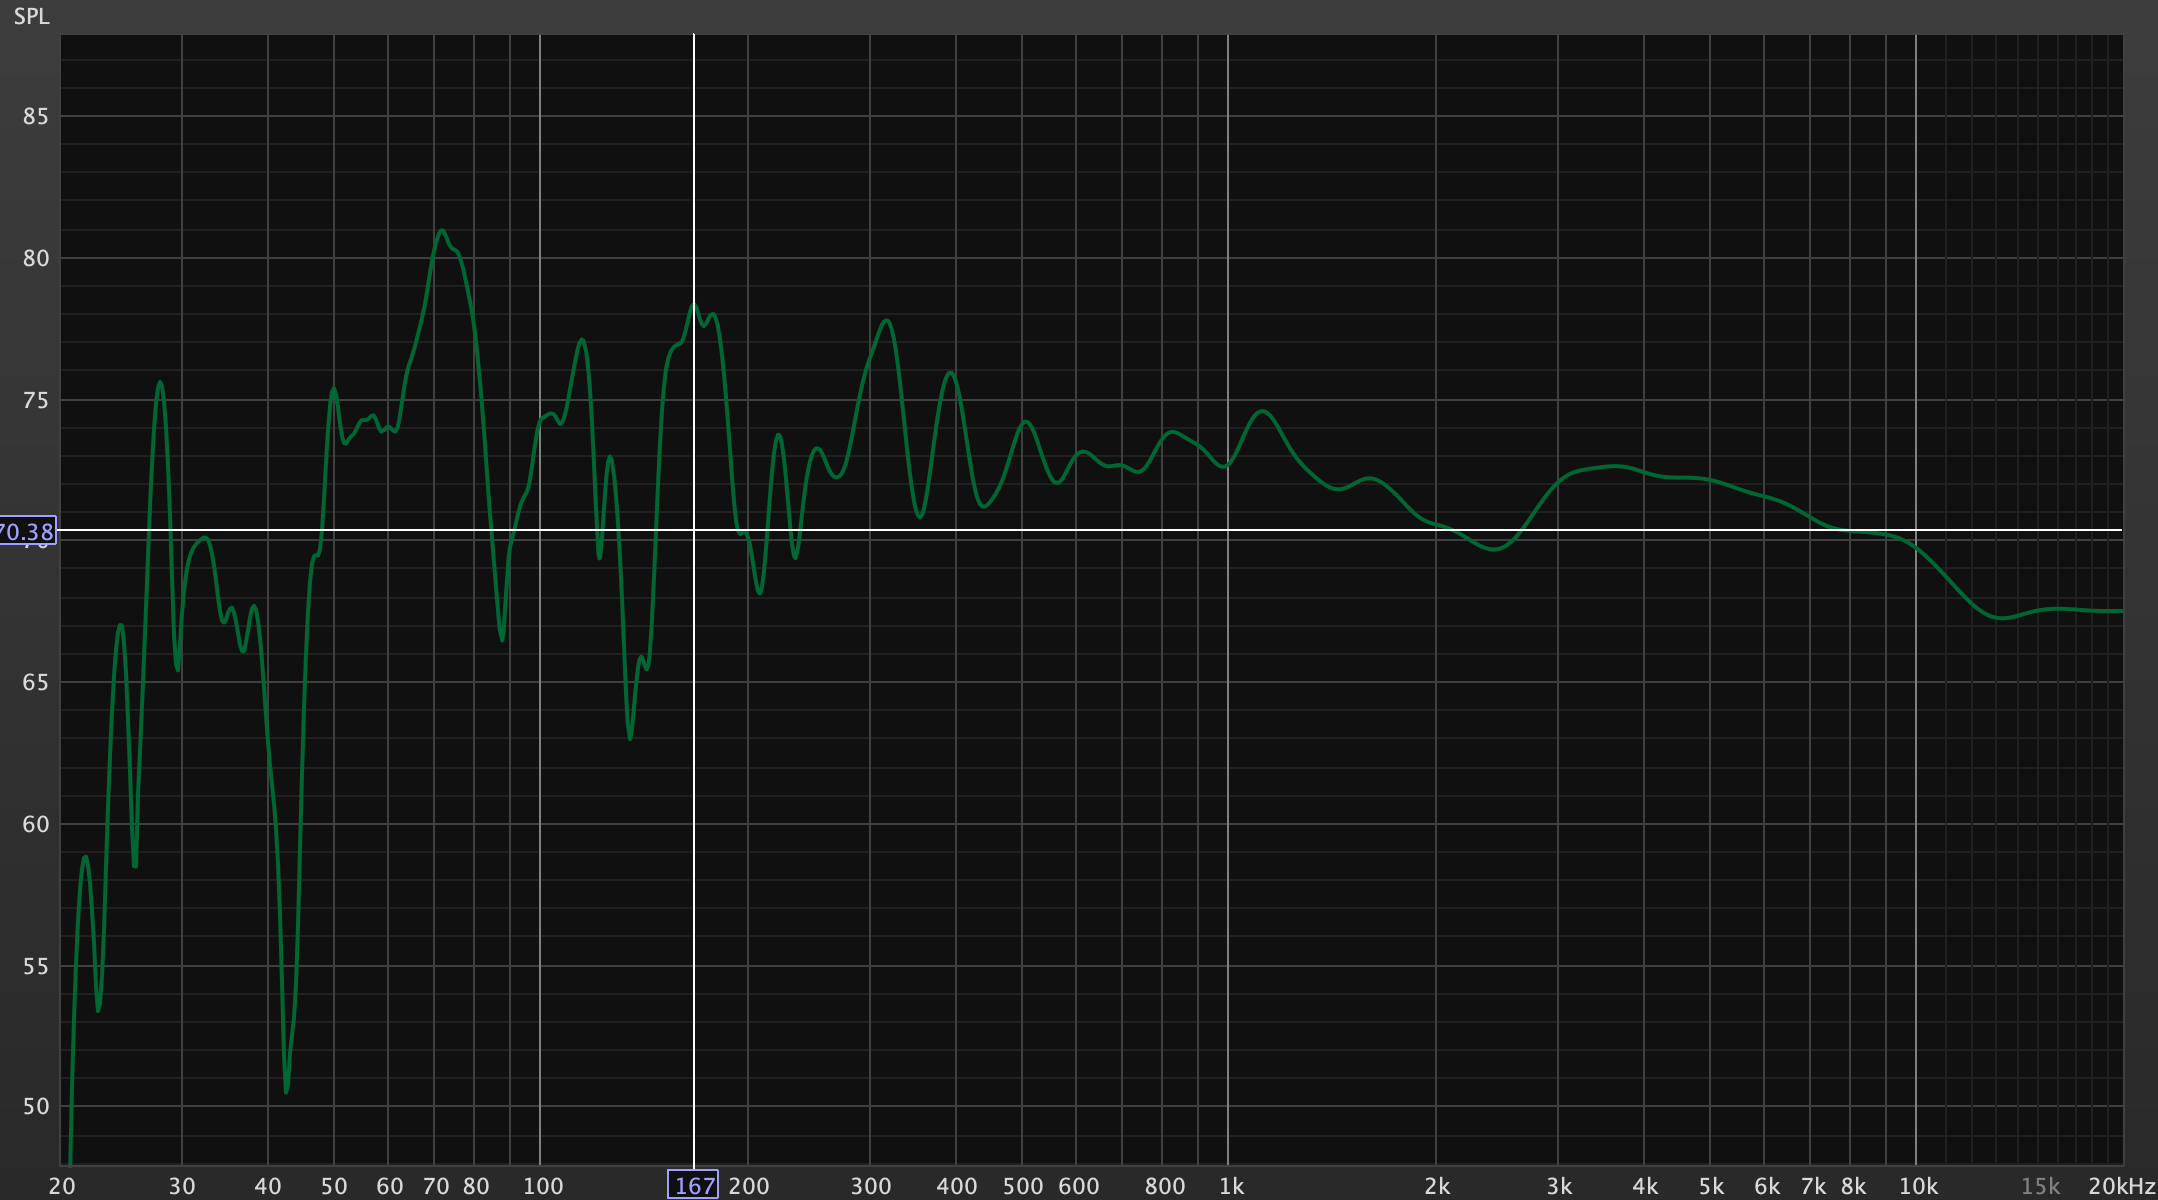This screenshot has width=2158, height=1200.
Task: Click the 60 dB axis label
Action: pyautogui.click(x=35, y=825)
